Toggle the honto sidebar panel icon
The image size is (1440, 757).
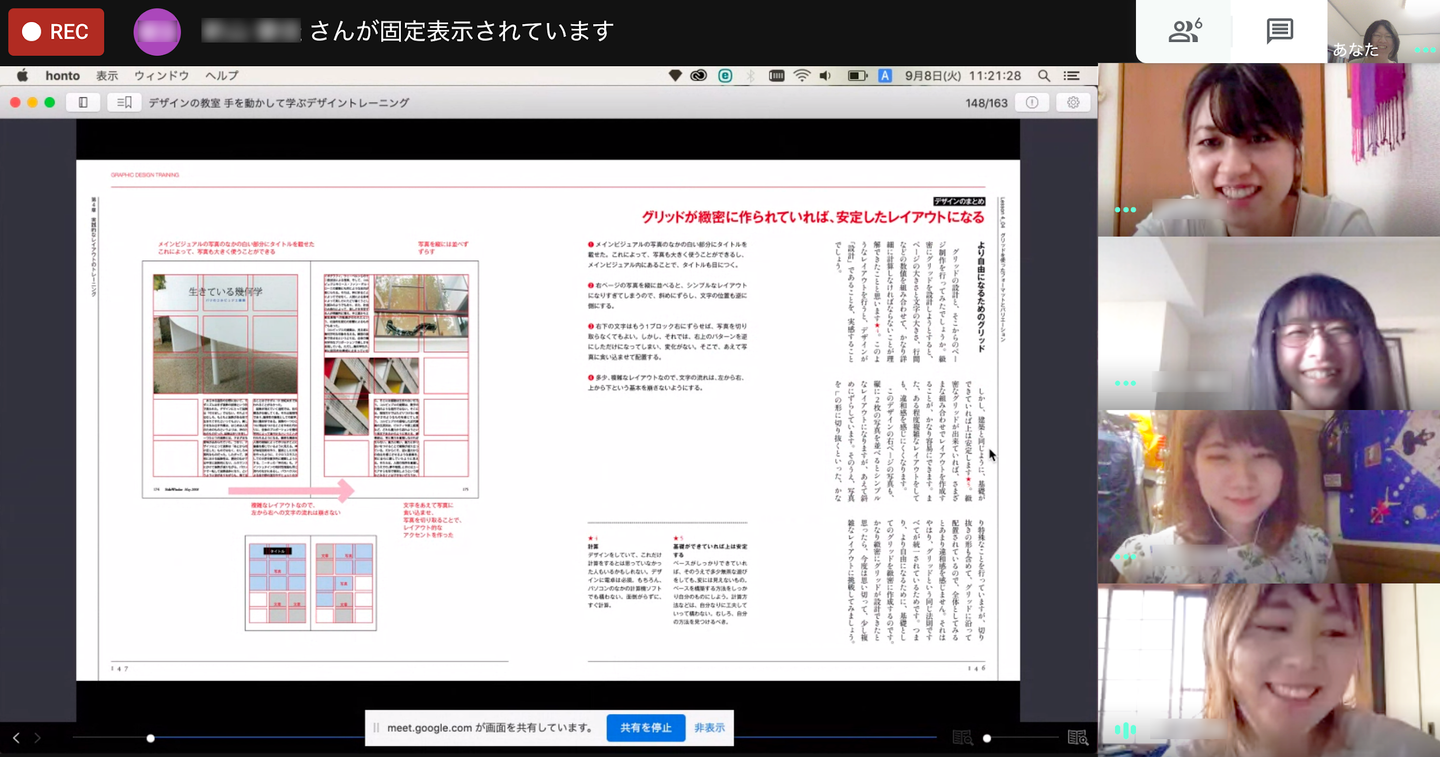83,103
